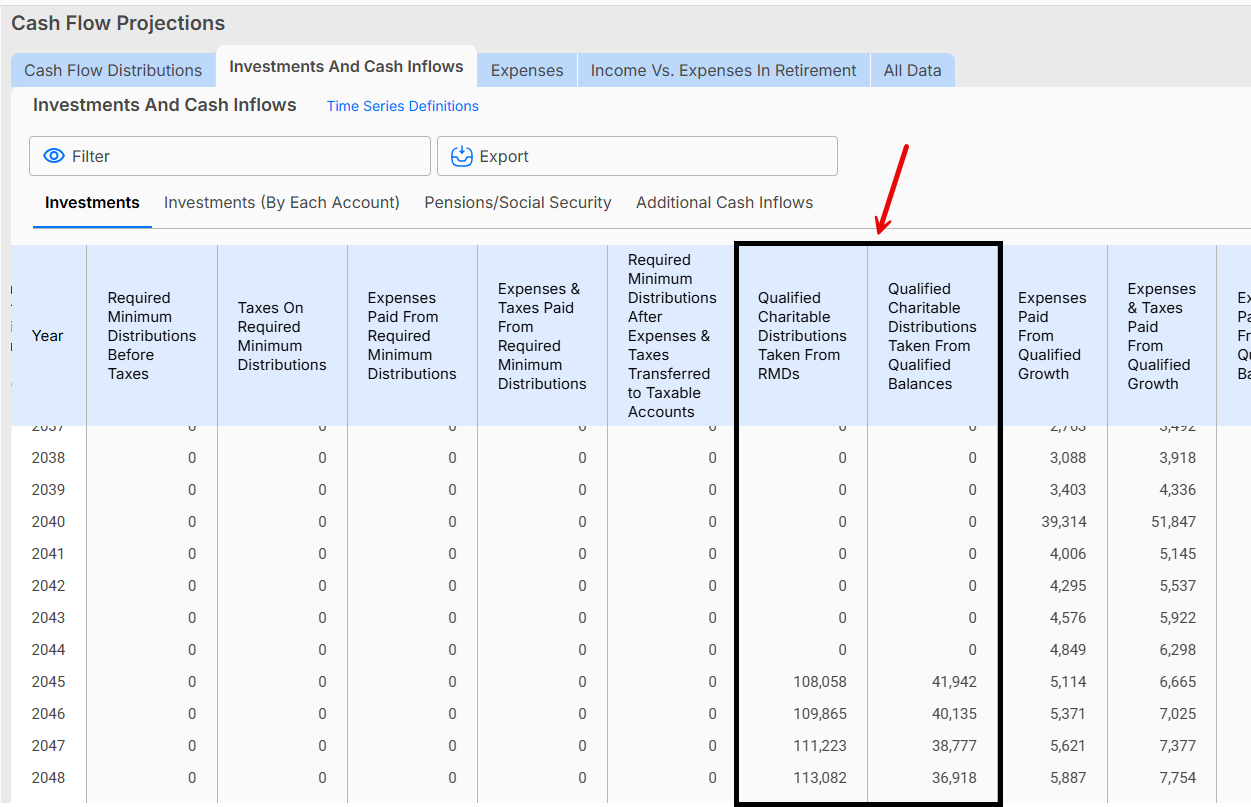The width and height of the screenshot is (1251, 807).
Task: Click the 38,777 value in 2047 row
Action: (x=952, y=746)
